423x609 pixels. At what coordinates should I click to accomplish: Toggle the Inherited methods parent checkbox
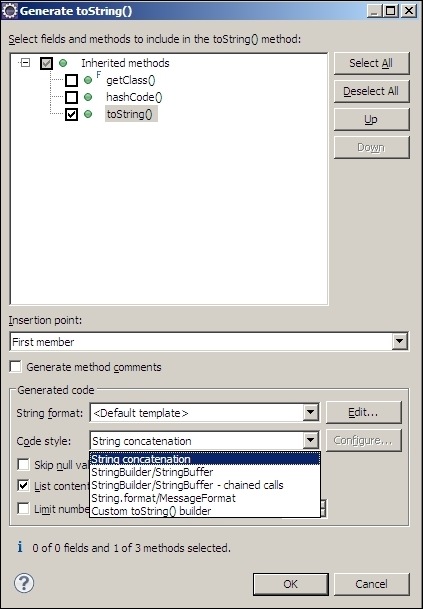click(x=47, y=63)
